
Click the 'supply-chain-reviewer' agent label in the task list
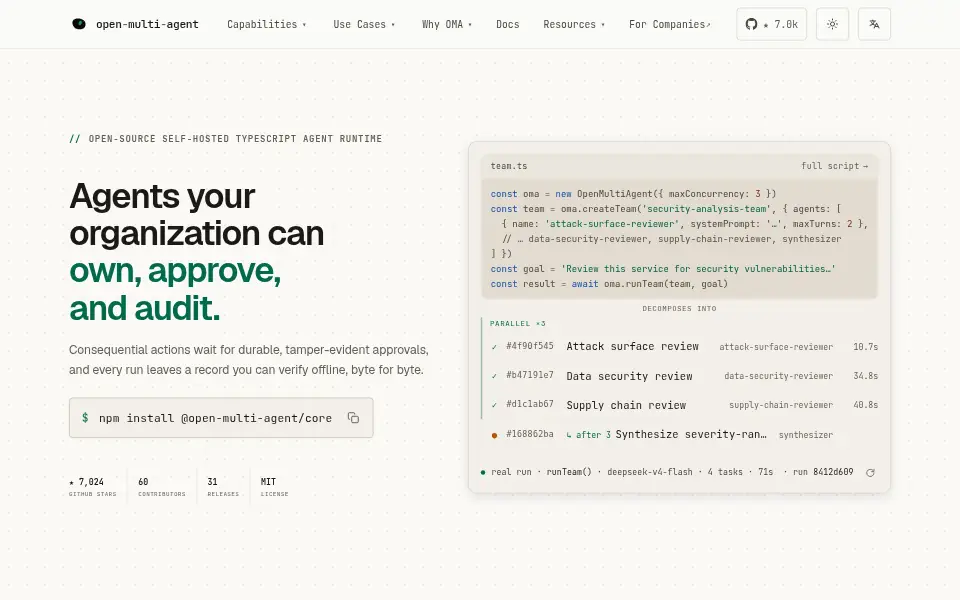point(781,405)
